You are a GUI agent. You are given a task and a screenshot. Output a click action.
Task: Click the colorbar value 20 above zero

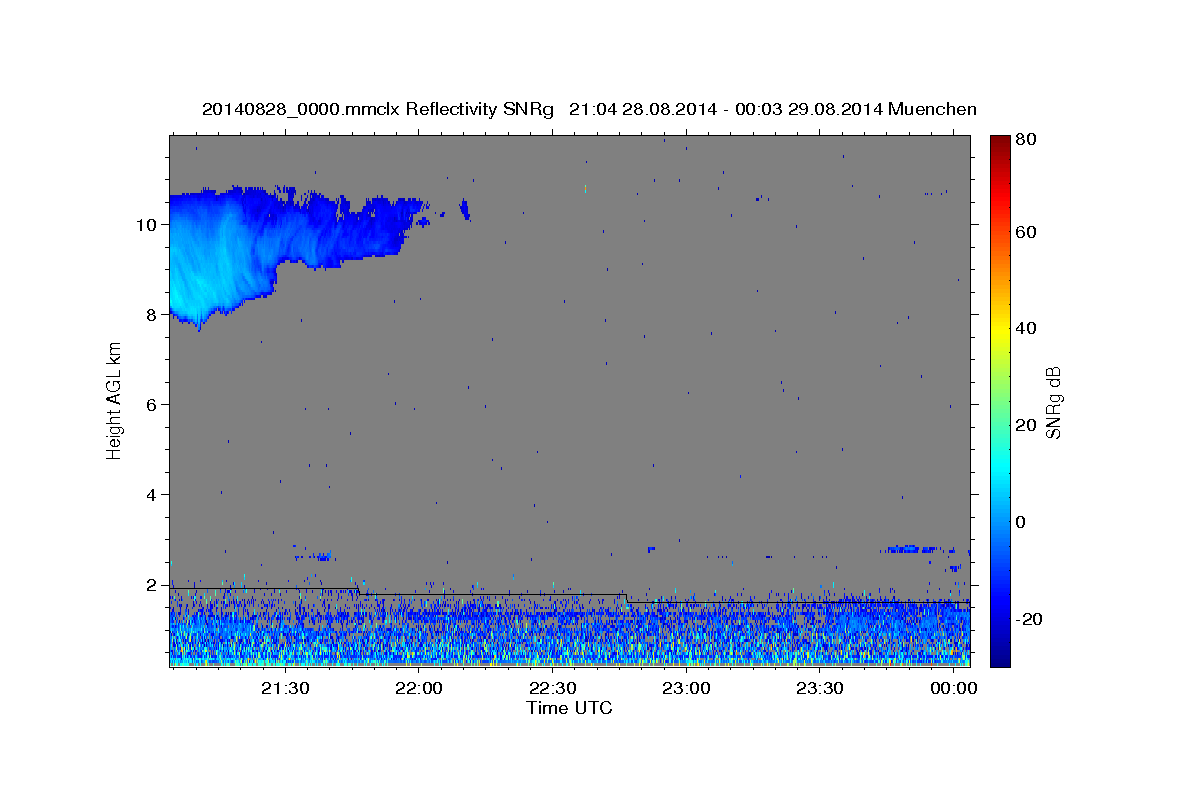click(x=1026, y=425)
